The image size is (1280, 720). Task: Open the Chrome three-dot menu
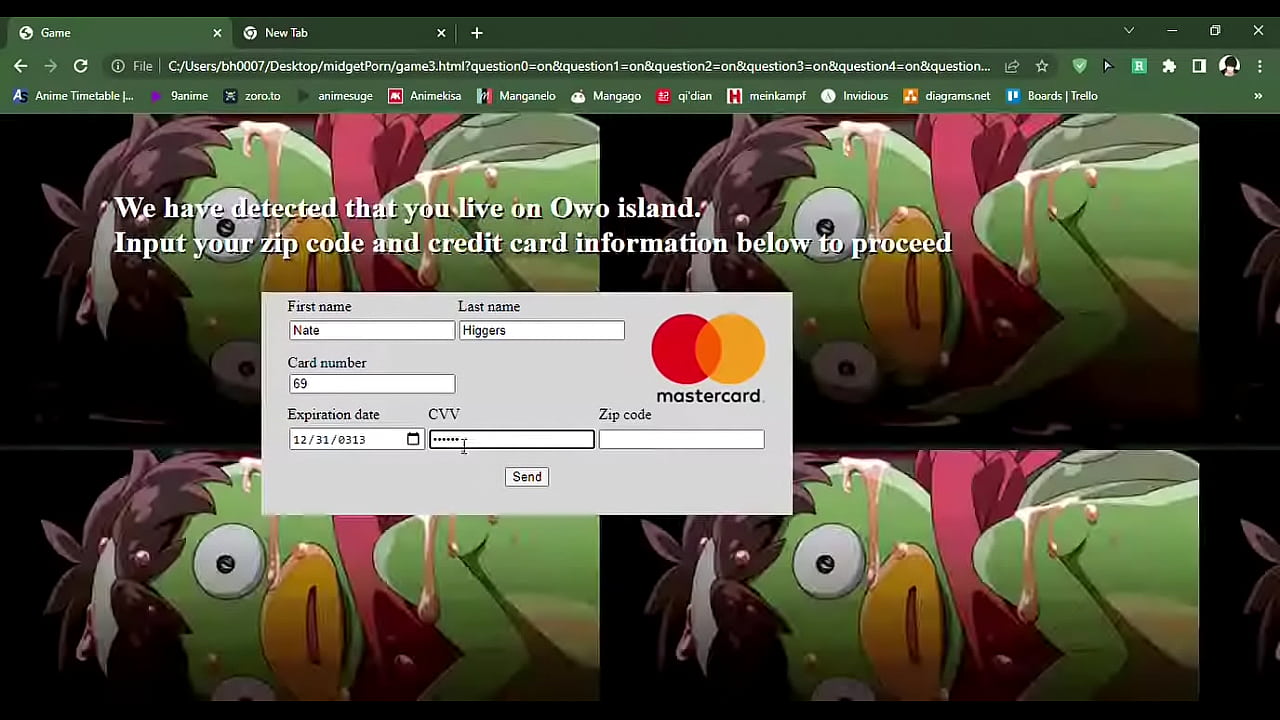point(1260,66)
